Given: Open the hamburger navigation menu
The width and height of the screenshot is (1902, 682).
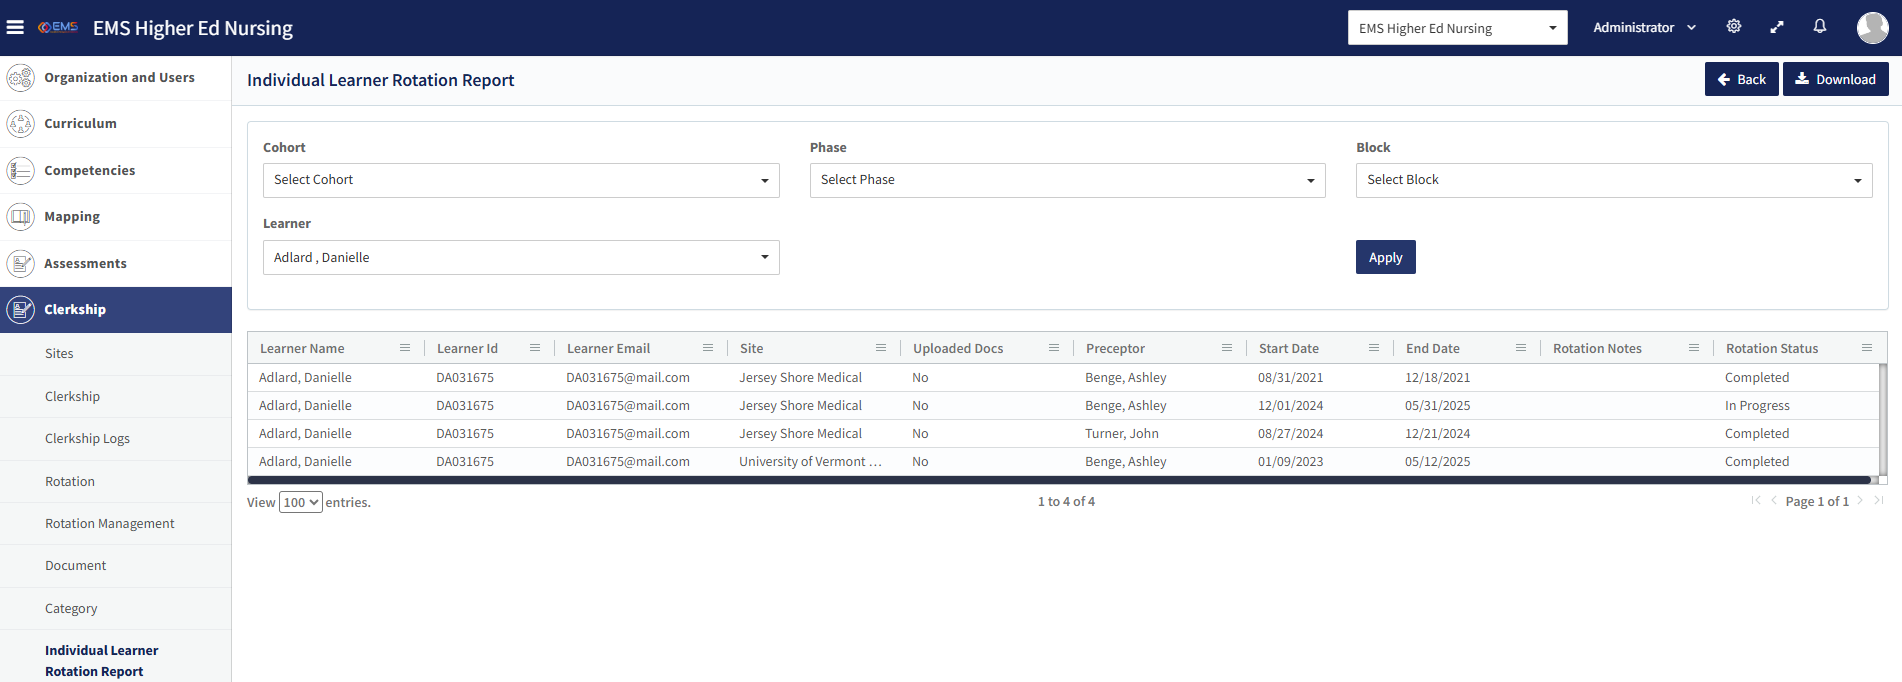Looking at the screenshot, I should pos(15,27).
